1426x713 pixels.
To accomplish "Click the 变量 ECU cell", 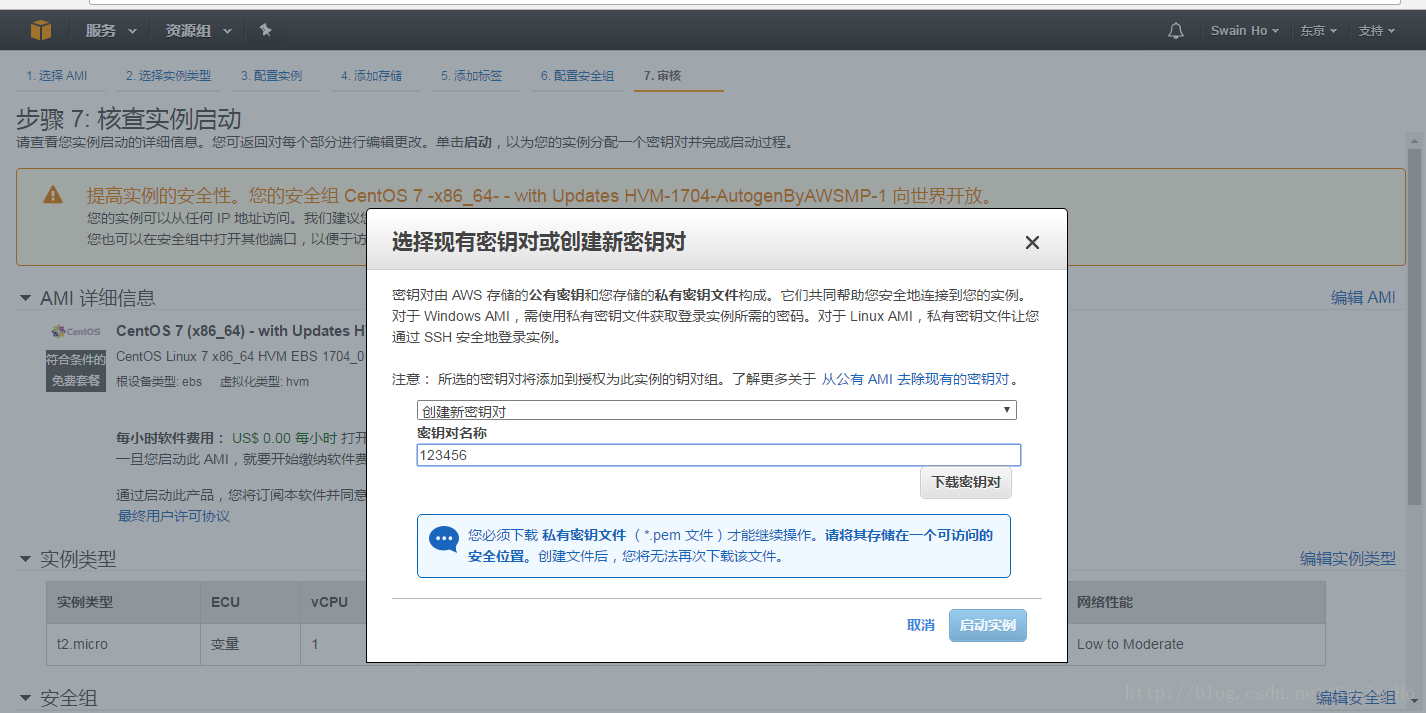I will (251, 645).
